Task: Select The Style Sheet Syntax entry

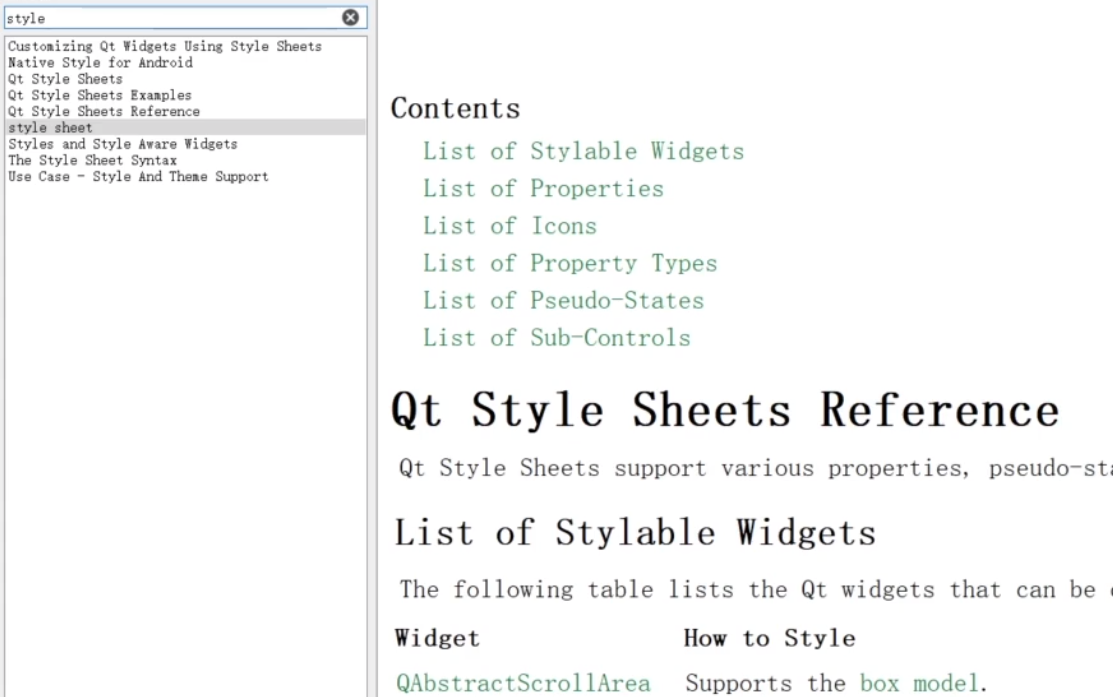Action: (92, 160)
